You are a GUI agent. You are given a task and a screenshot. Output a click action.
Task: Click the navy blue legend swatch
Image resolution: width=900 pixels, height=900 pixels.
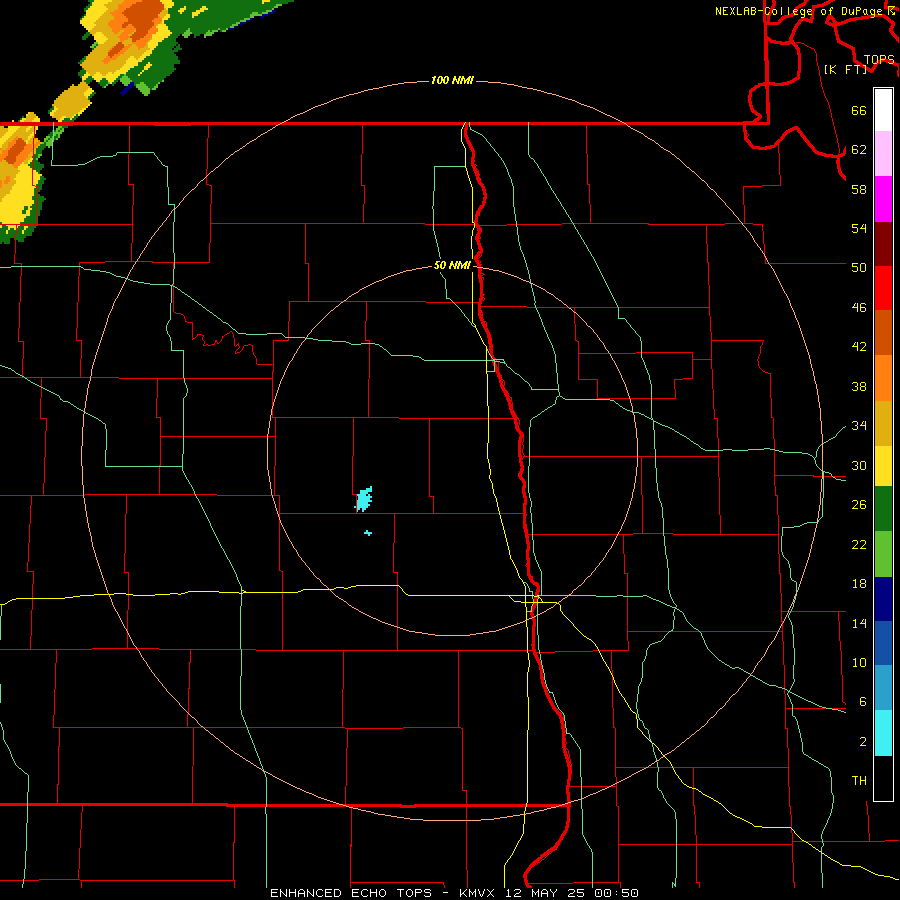[x=883, y=599]
